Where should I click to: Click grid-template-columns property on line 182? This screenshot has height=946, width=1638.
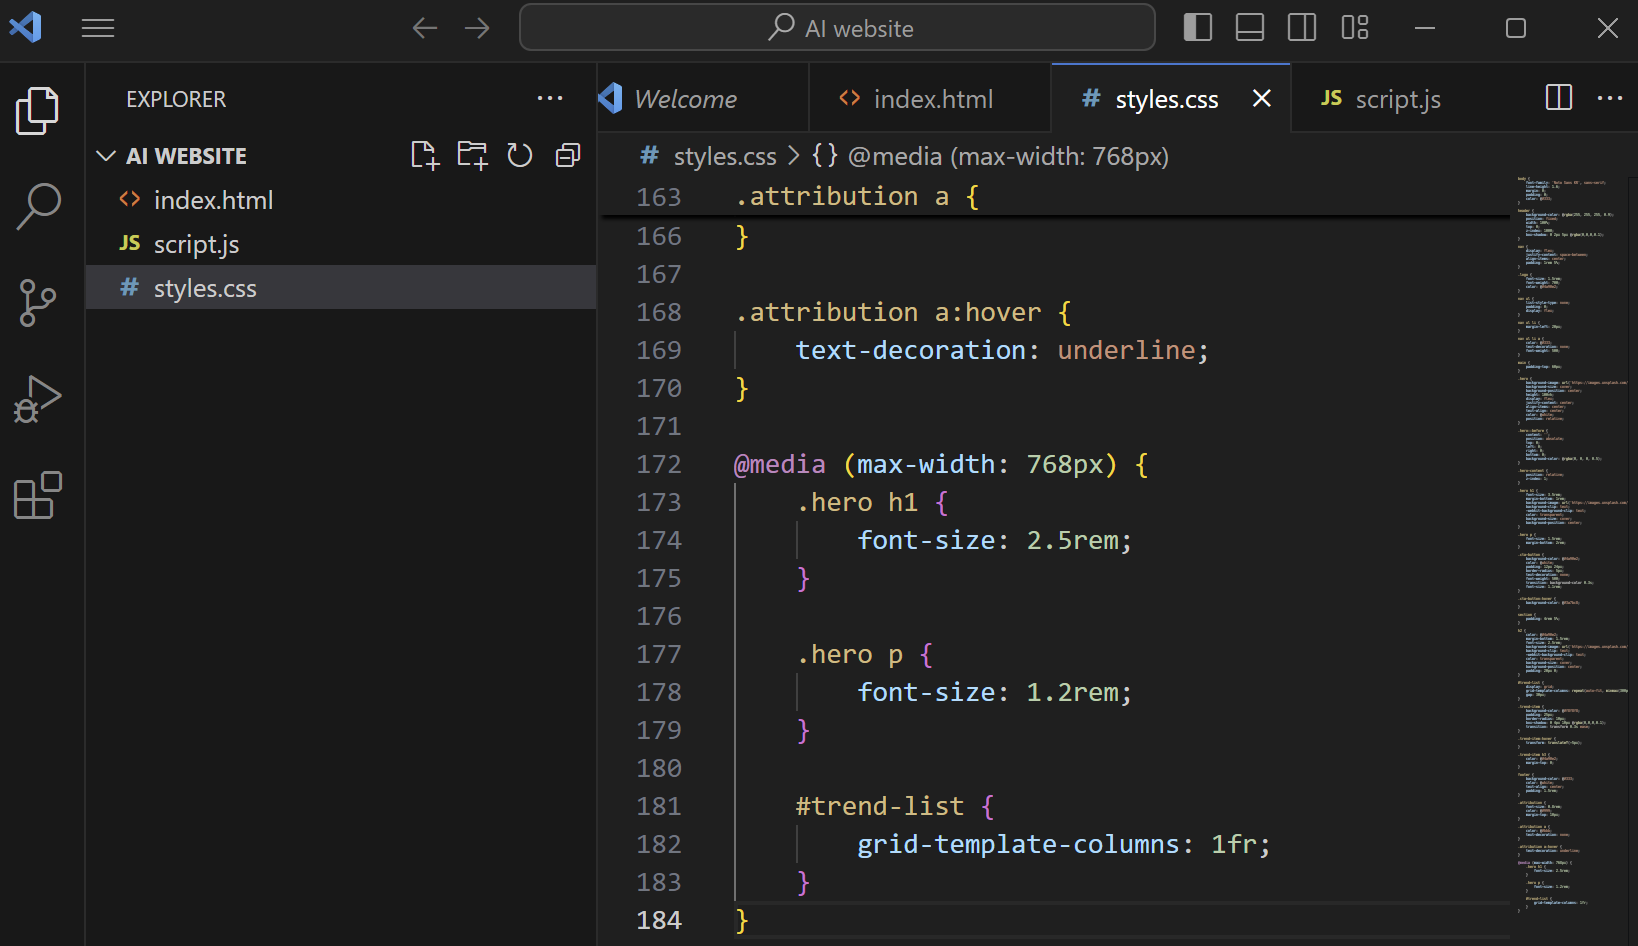1018,844
